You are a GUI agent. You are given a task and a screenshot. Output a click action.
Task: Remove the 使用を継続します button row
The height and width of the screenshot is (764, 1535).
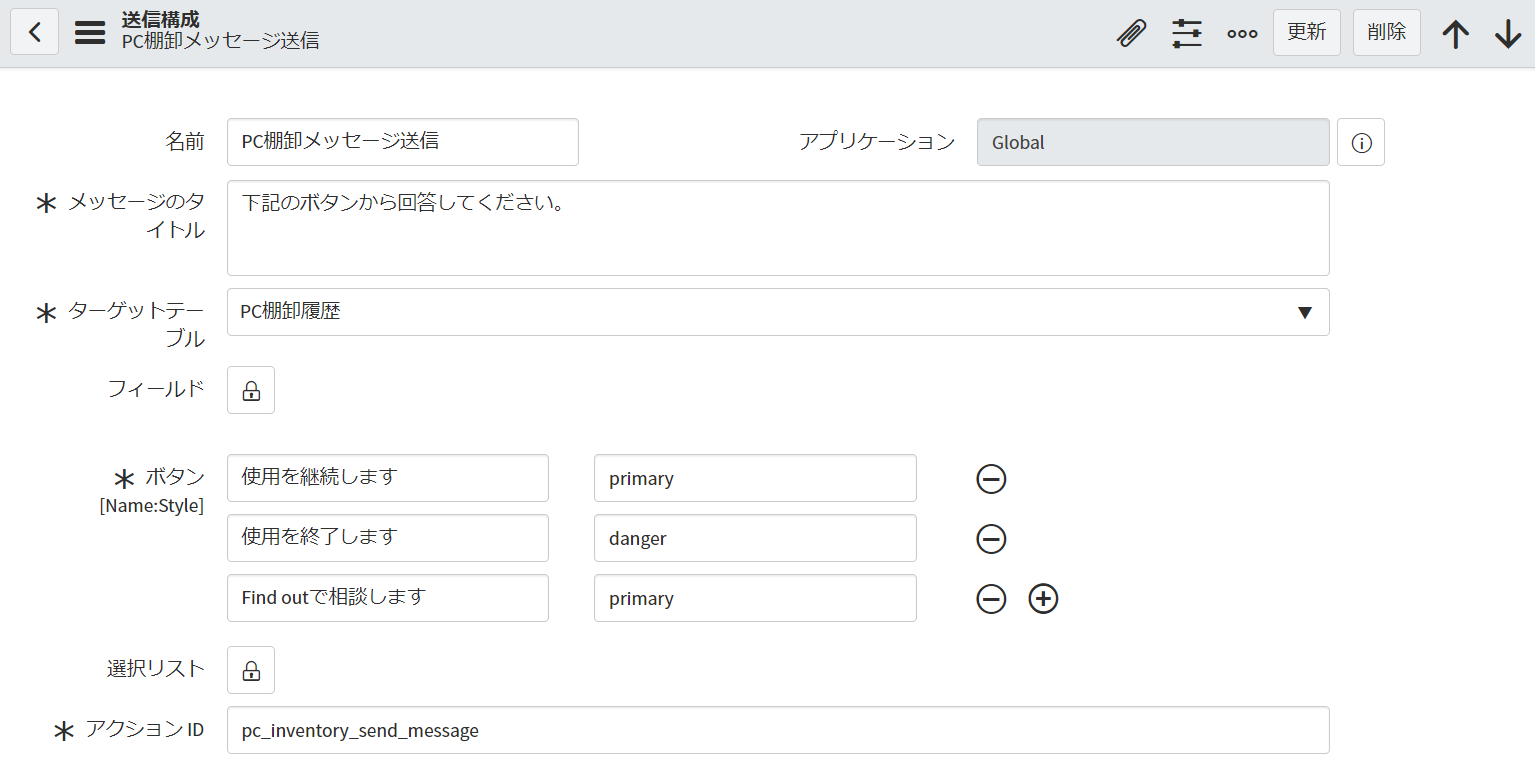[991, 479]
